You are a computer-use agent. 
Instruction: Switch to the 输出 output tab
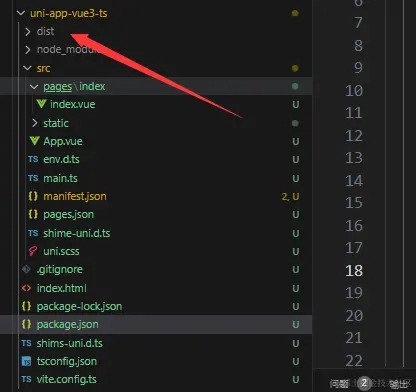click(398, 383)
